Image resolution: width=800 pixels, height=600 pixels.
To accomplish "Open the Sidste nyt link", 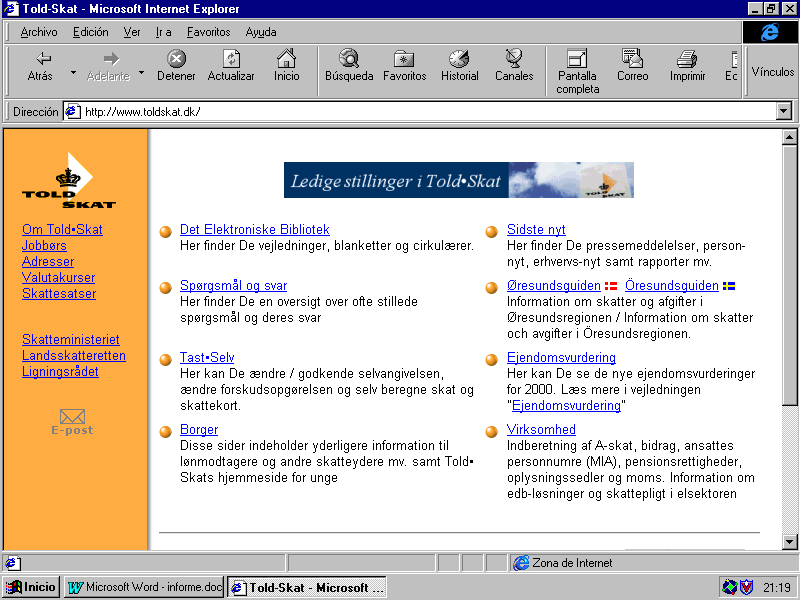I will [536, 230].
